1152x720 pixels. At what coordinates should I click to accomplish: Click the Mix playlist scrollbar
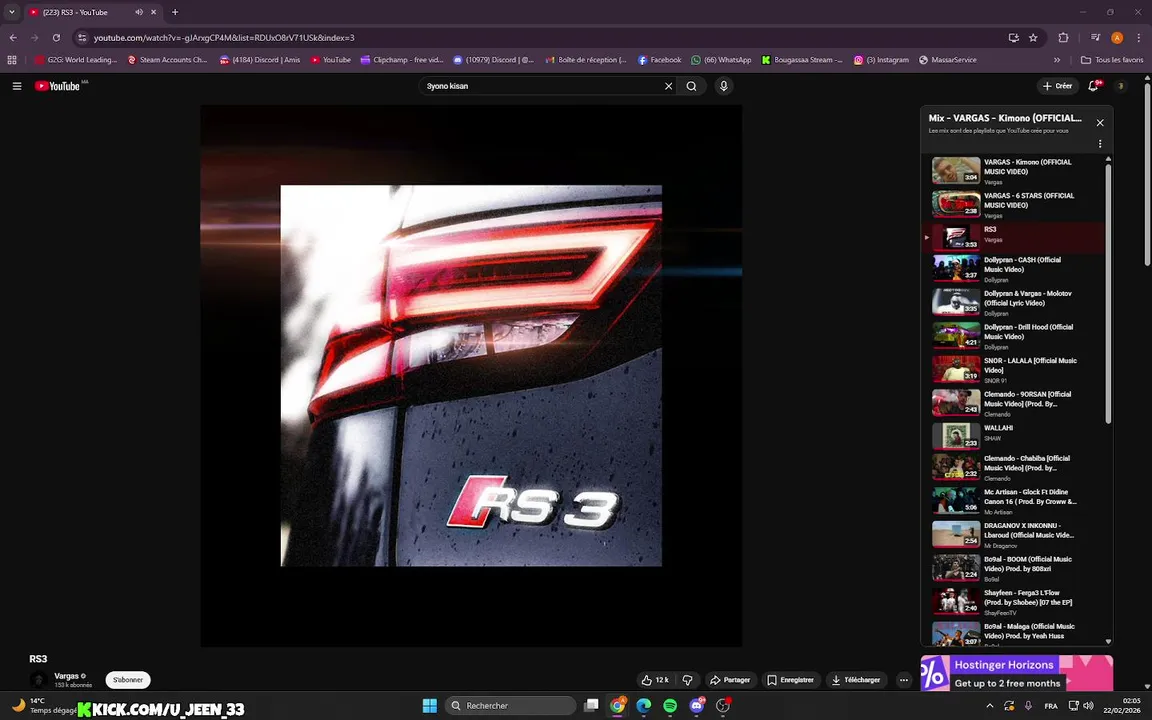(1108, 294)
